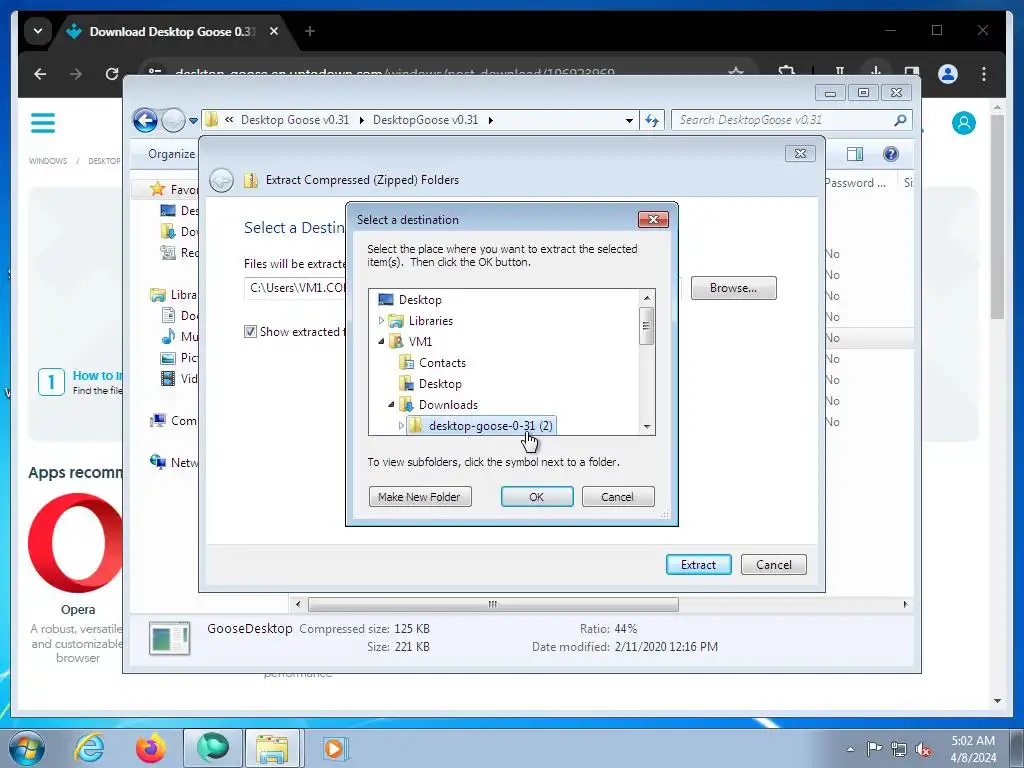The width and height of the screenshot is (1024, 768).
Task: Click WINDOWS breadcrumb link on webpage
Action: coord(48,161)
